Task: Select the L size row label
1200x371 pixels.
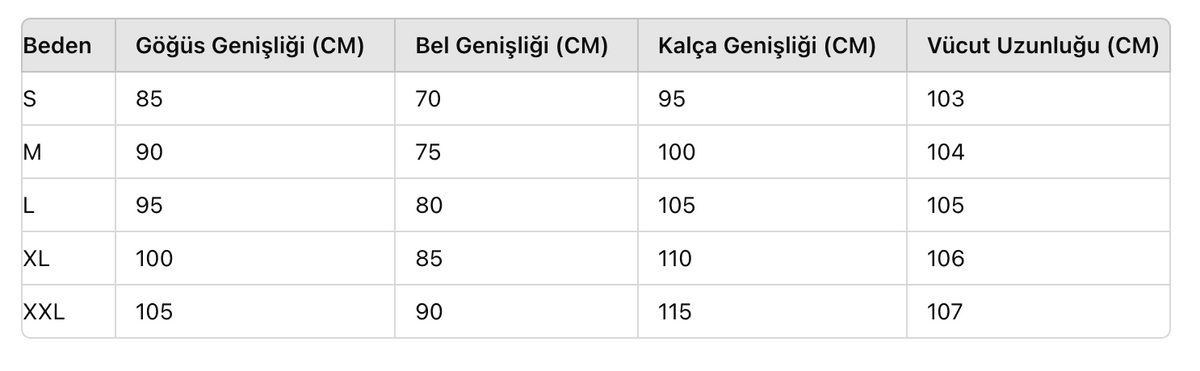Action: (28, 205)
